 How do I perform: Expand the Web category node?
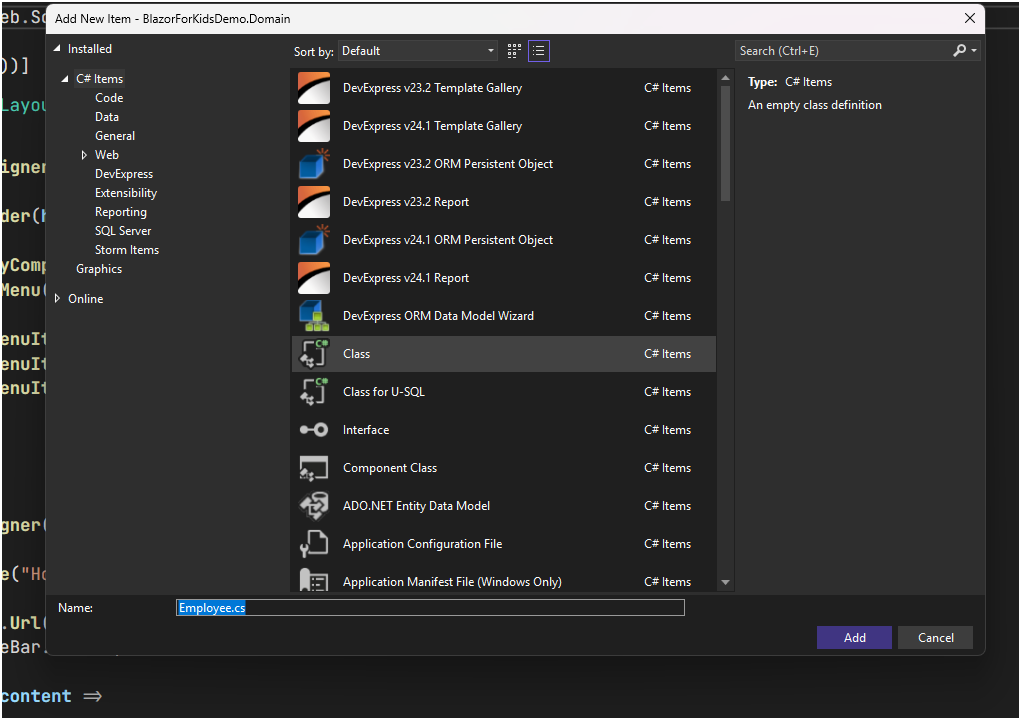(x=84, y=155)
